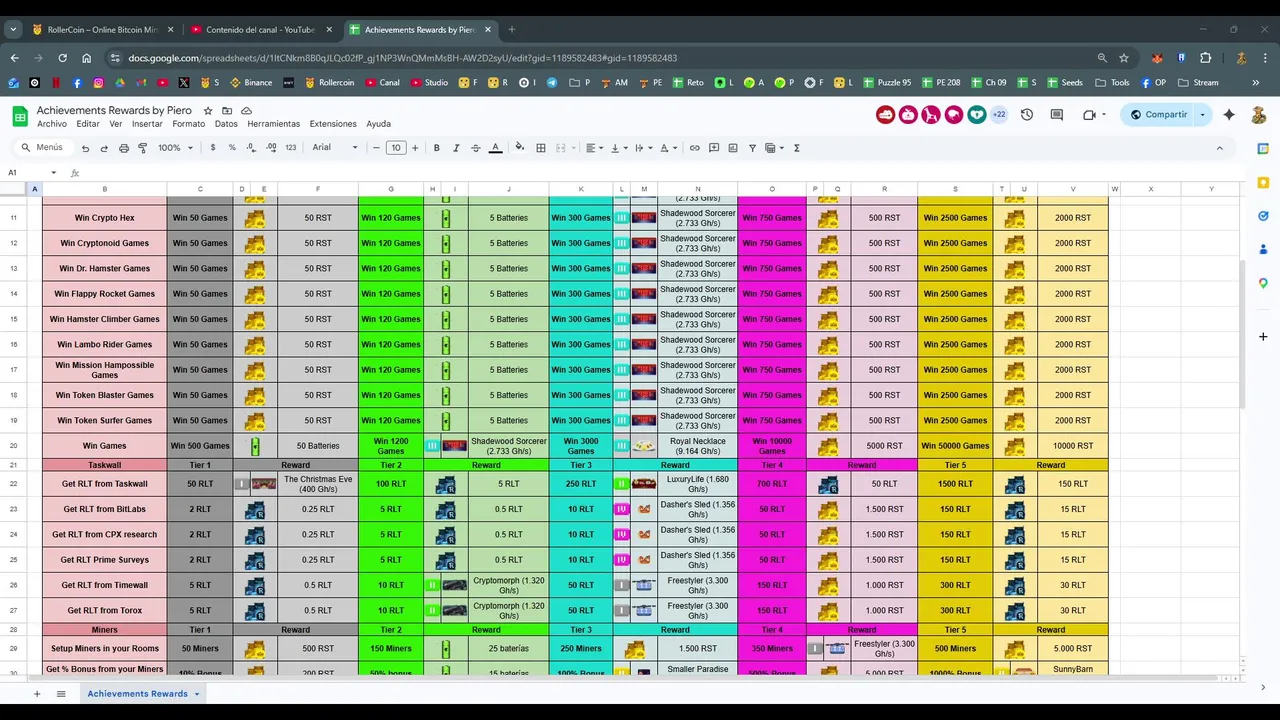Viewport: 1280px width, 720px height.
Task: Open version history clock icon
Action: 1026,115
